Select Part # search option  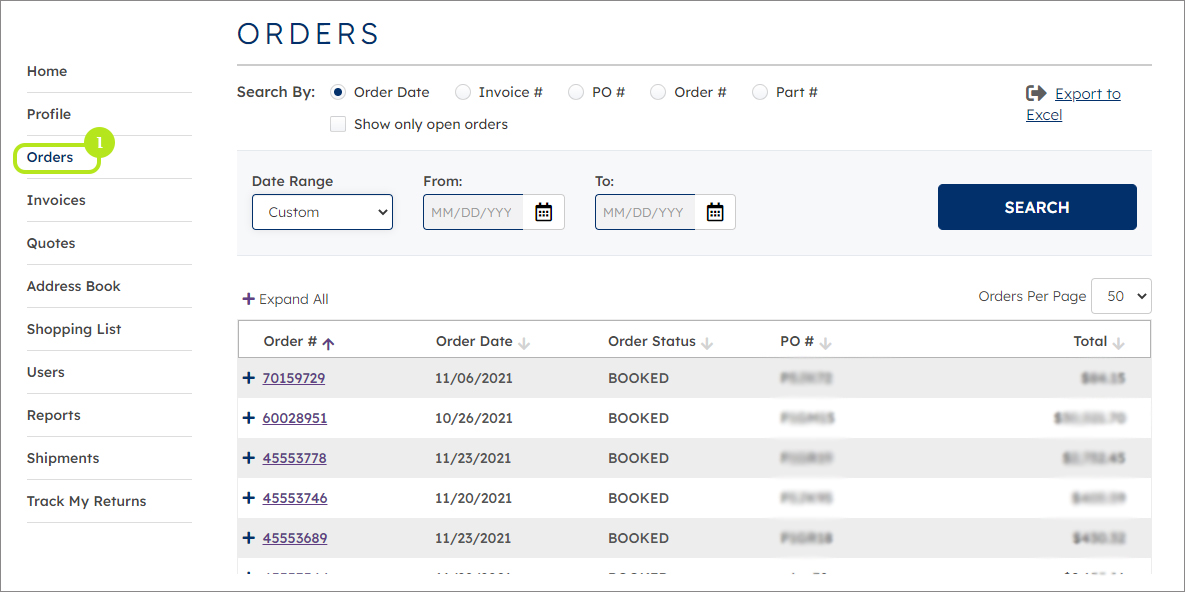pos(760,92)
